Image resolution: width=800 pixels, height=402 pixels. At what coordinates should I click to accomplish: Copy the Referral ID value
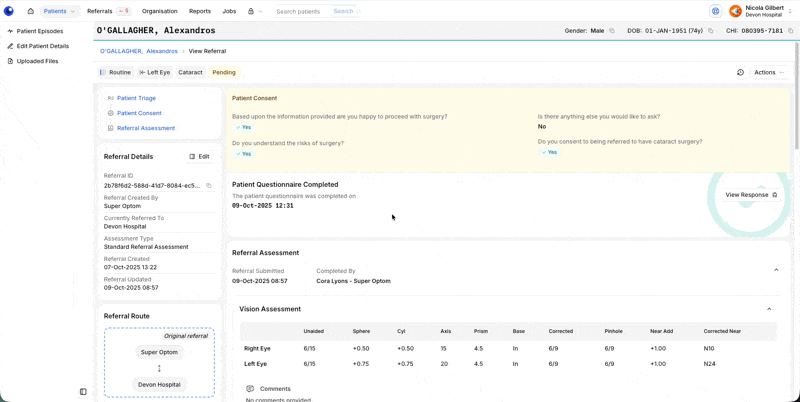(209, 186)
